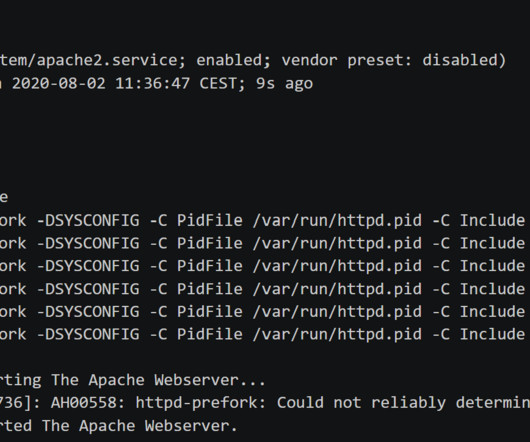Screen dimensions: 530x442
Task: Click PidFile in the last process line
Action: pyautogui.click(x=210, y=334)
